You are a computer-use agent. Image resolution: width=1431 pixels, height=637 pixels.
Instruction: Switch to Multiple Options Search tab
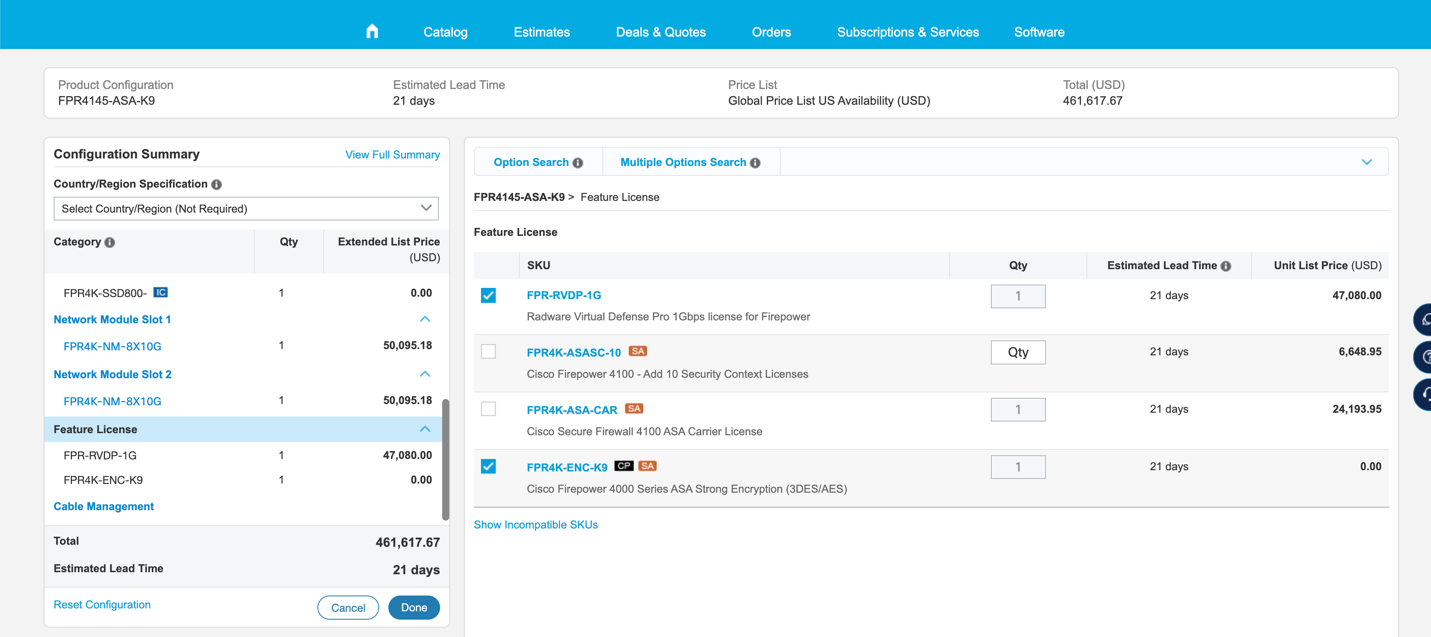690,162
